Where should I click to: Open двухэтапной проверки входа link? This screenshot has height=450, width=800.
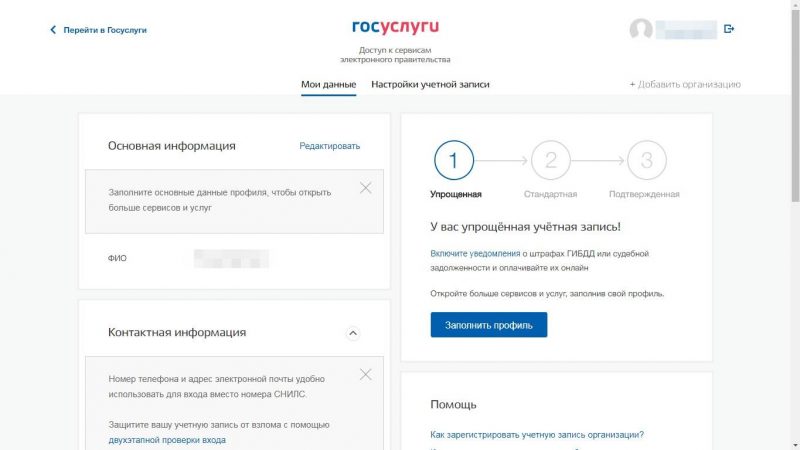[167, 440]
